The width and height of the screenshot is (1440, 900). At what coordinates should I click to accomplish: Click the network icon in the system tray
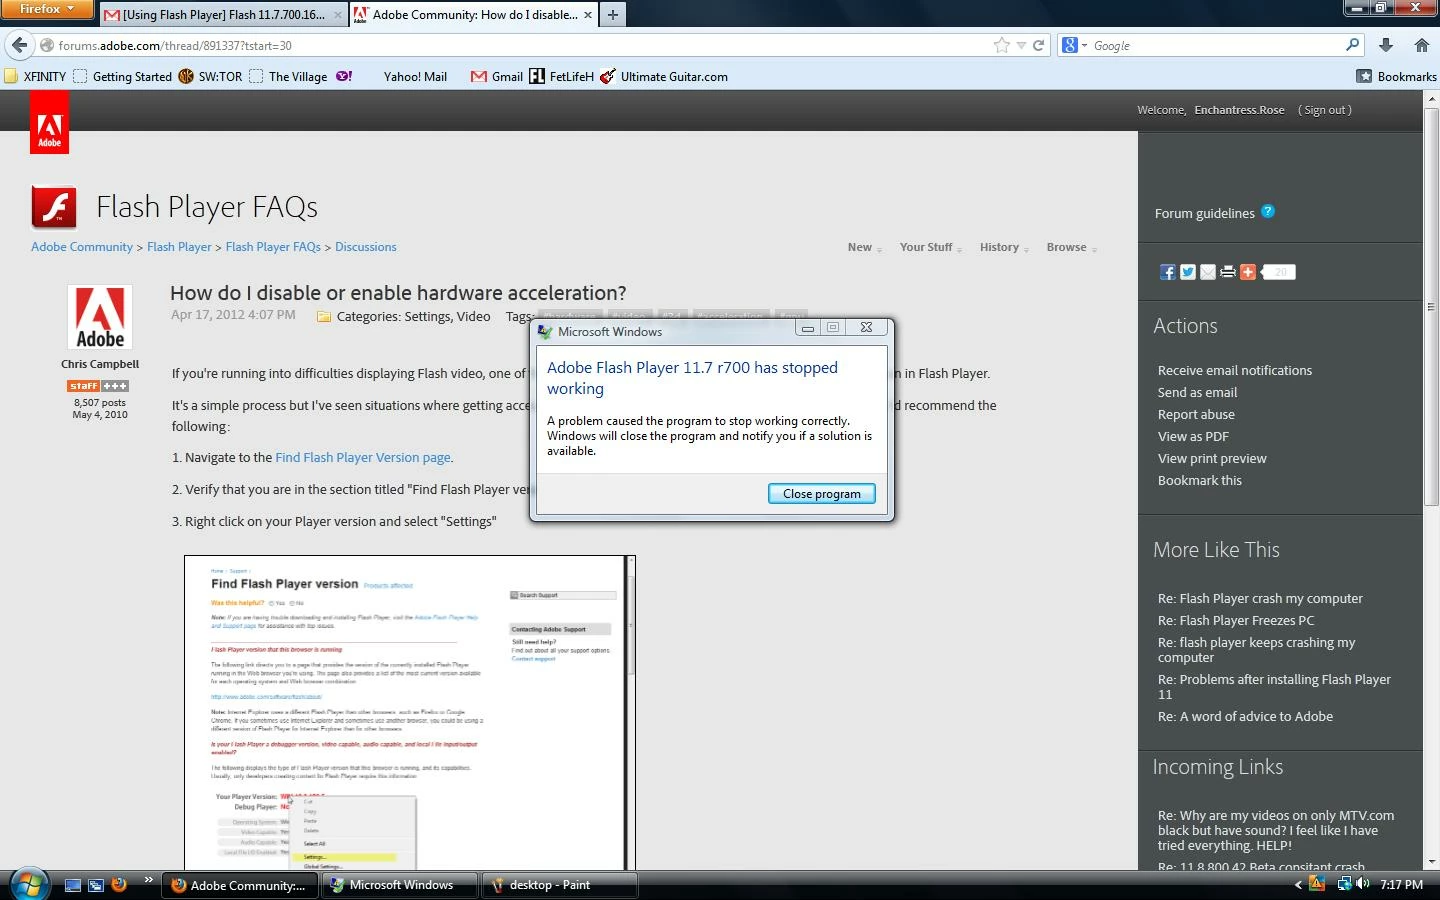(x=1345, y=884)
